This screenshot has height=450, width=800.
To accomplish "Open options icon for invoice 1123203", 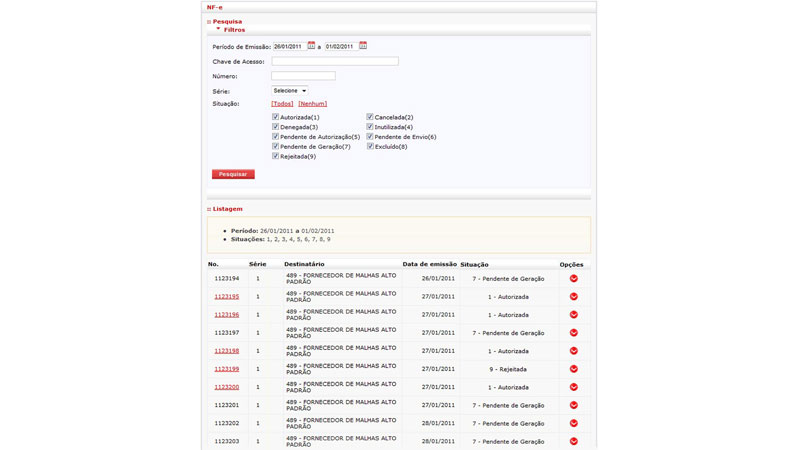I will click(x=573, y=441).
